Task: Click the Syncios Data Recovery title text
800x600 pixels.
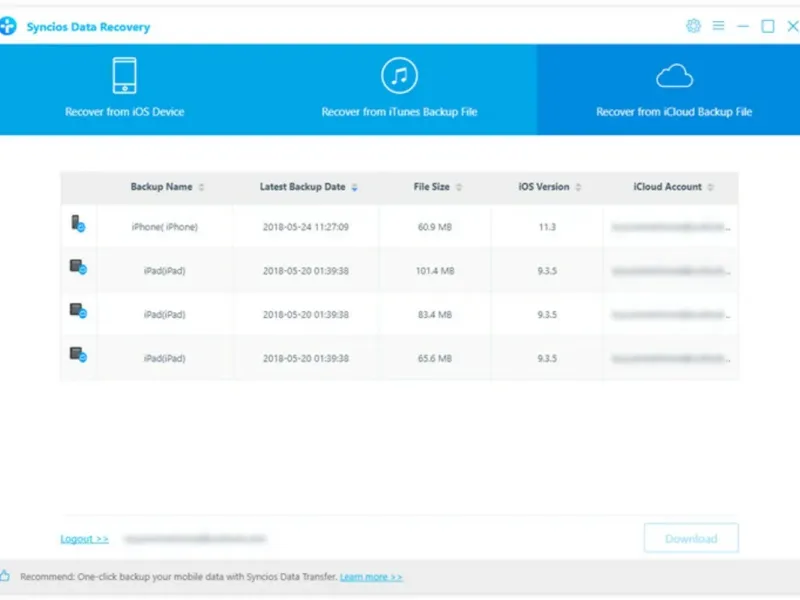Action: pos(88,27)
